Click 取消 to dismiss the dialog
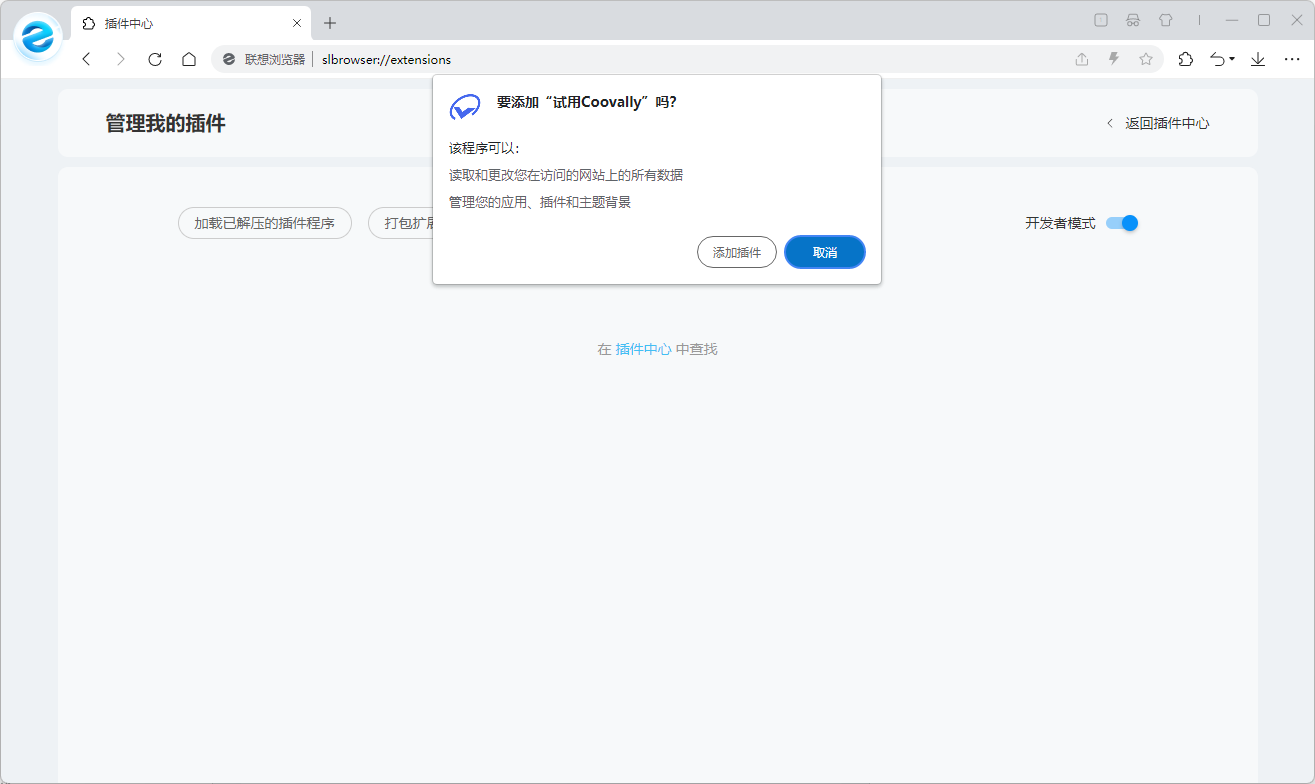Viewport: 1315px width, 784px height. click(x=825, y=253)
